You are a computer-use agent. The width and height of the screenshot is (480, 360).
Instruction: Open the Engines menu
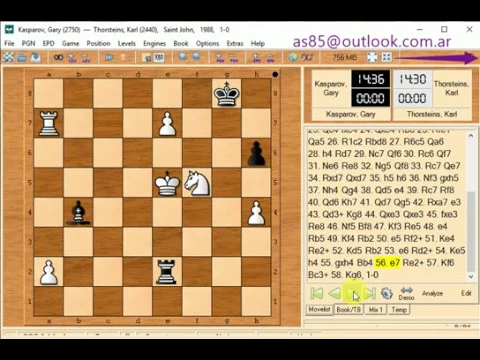click(x=154, y=43)
